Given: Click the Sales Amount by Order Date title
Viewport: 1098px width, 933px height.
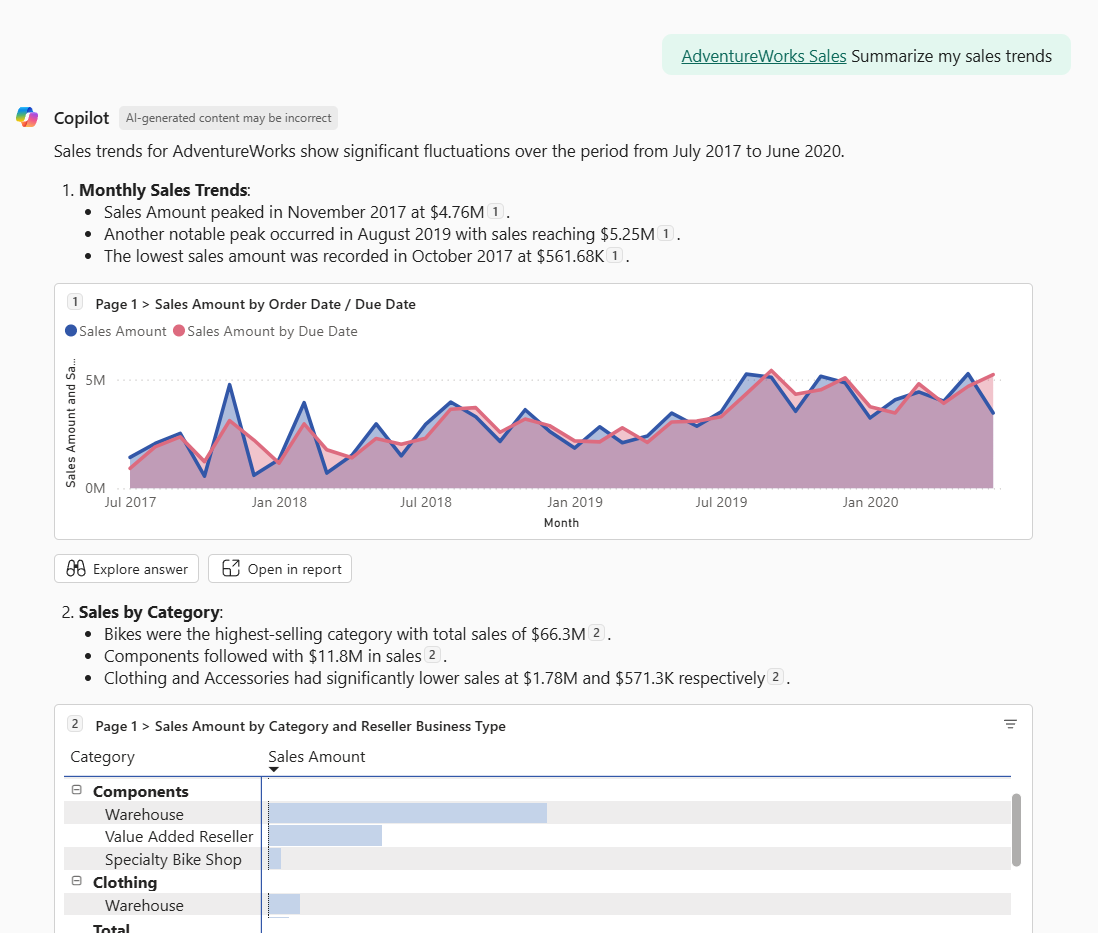Looking at the screenshot, I should (285, 304).
